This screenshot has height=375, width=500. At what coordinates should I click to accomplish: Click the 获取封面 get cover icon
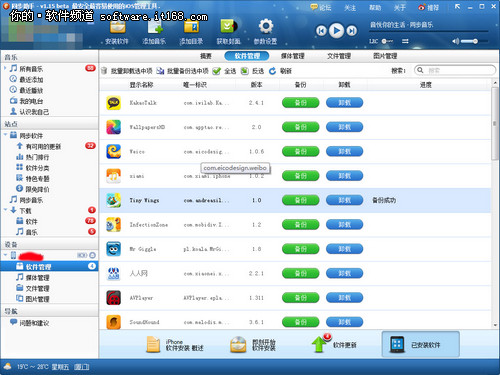click(x=229, y=26)
